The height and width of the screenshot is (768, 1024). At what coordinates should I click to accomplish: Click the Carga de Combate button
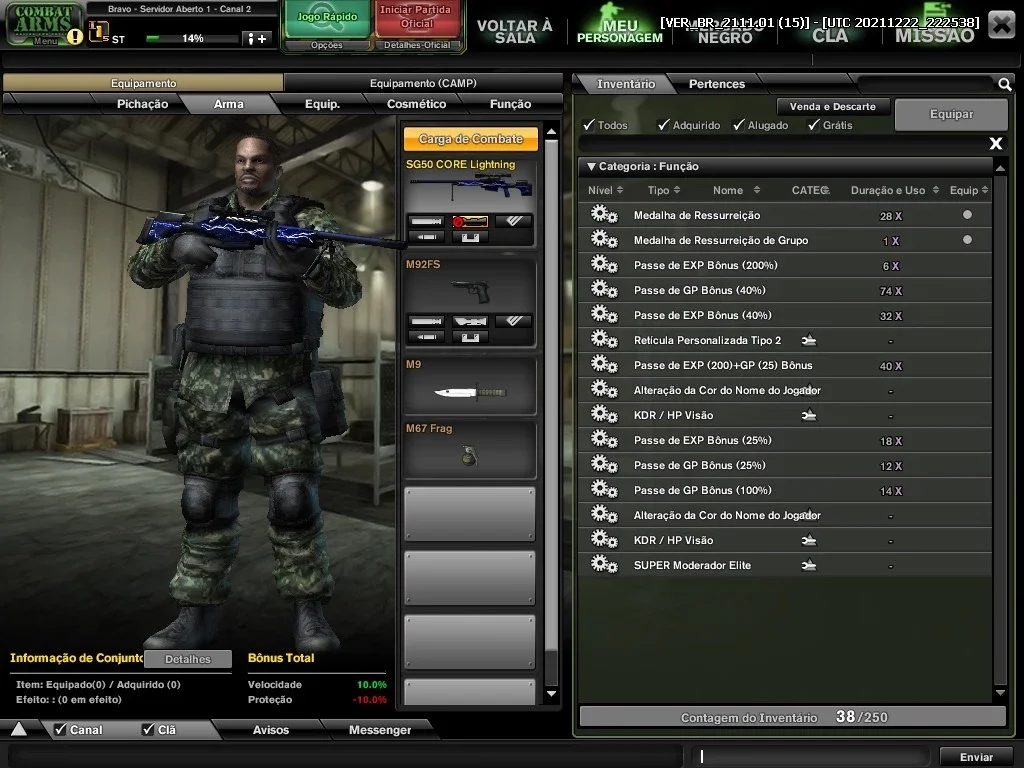tap(470, 138)
